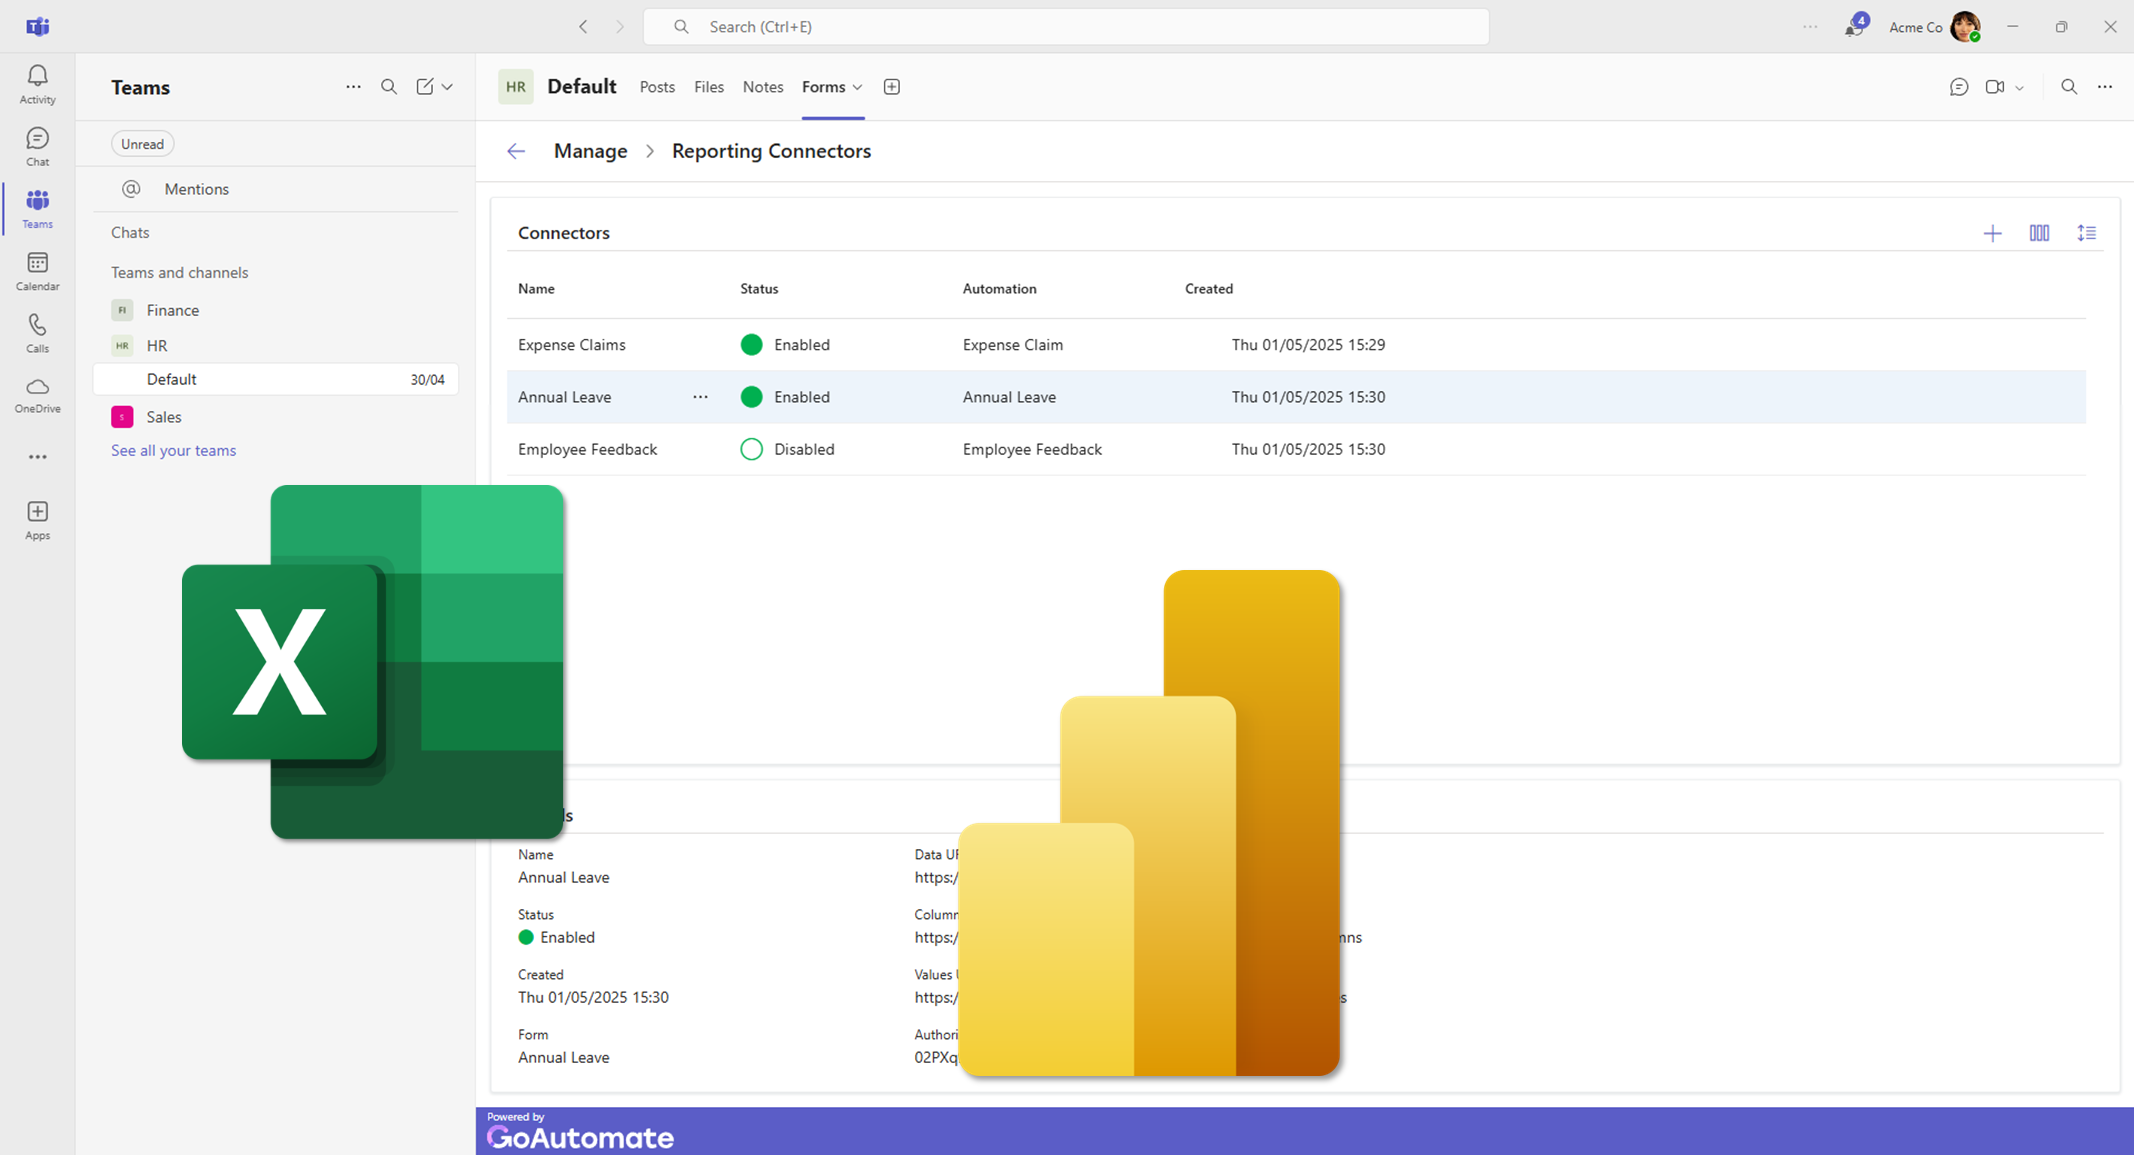
Task: Open the Chats section
Action: point(130,232)
